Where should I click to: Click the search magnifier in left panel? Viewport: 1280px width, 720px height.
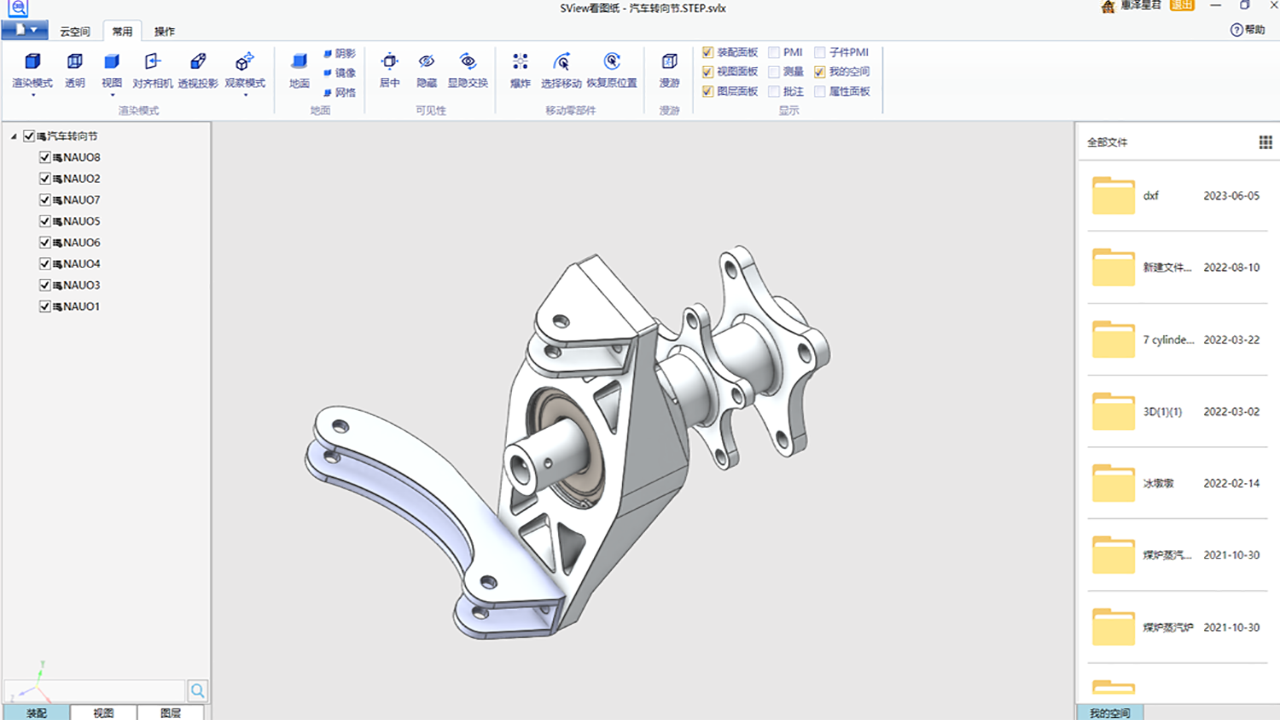[197, 689]
